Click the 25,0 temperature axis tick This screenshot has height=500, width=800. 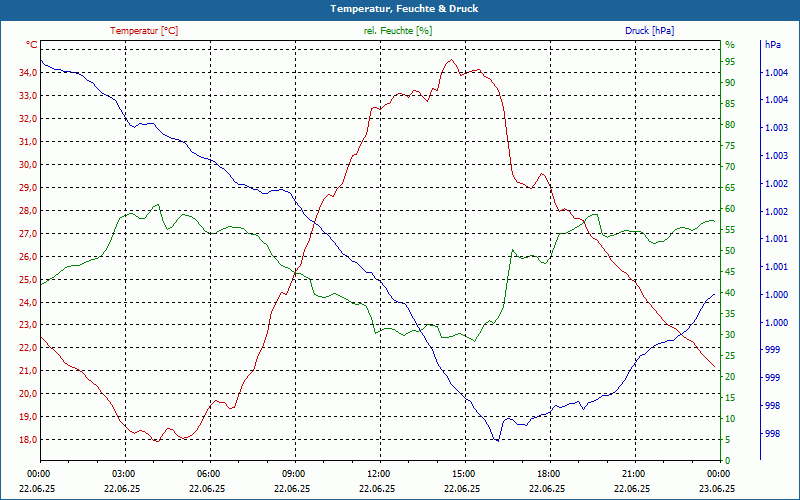tap(28, 280)
